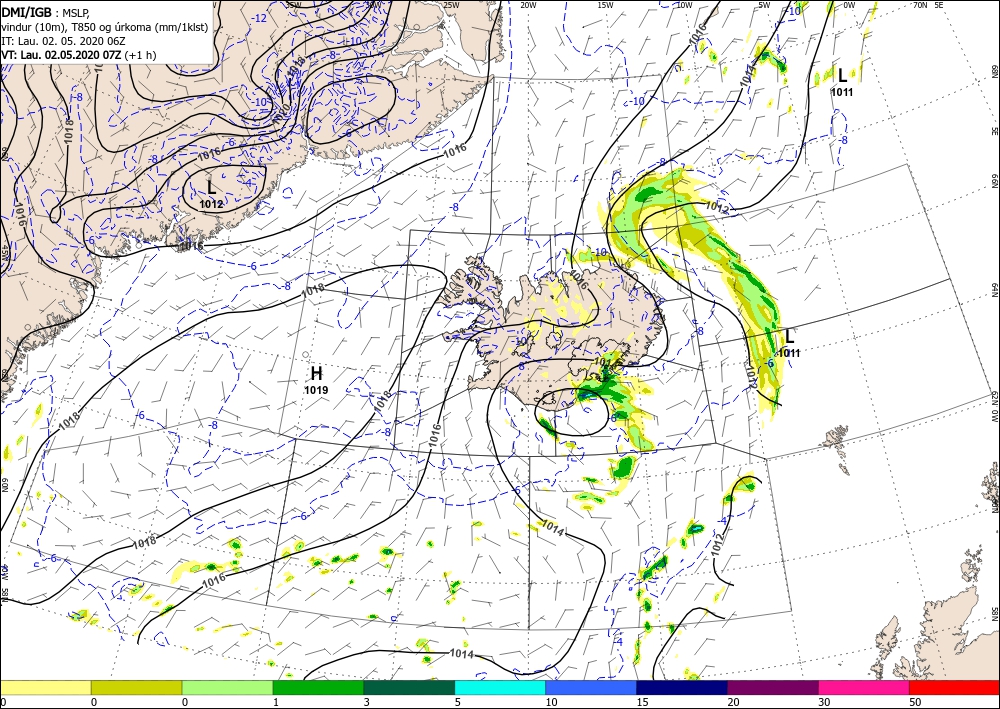Select the dark green legend swatch
The height and width of the screenshot is (709, 1000).
(409, 687)
